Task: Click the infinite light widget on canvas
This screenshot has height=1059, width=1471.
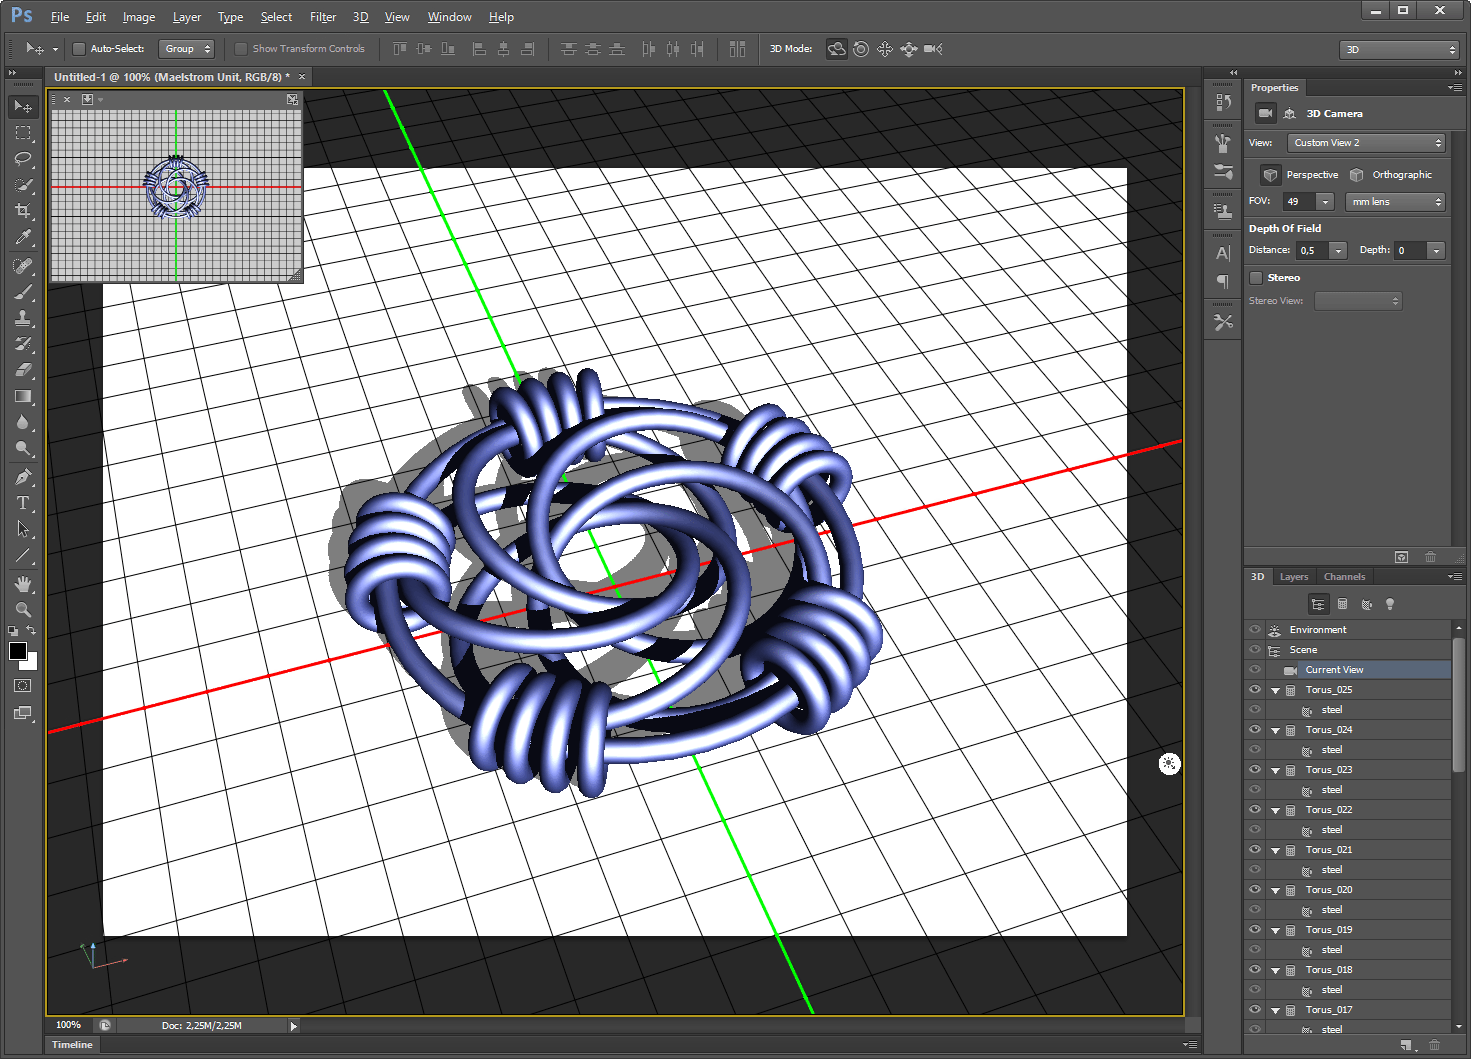Action: click(1169, 764)
